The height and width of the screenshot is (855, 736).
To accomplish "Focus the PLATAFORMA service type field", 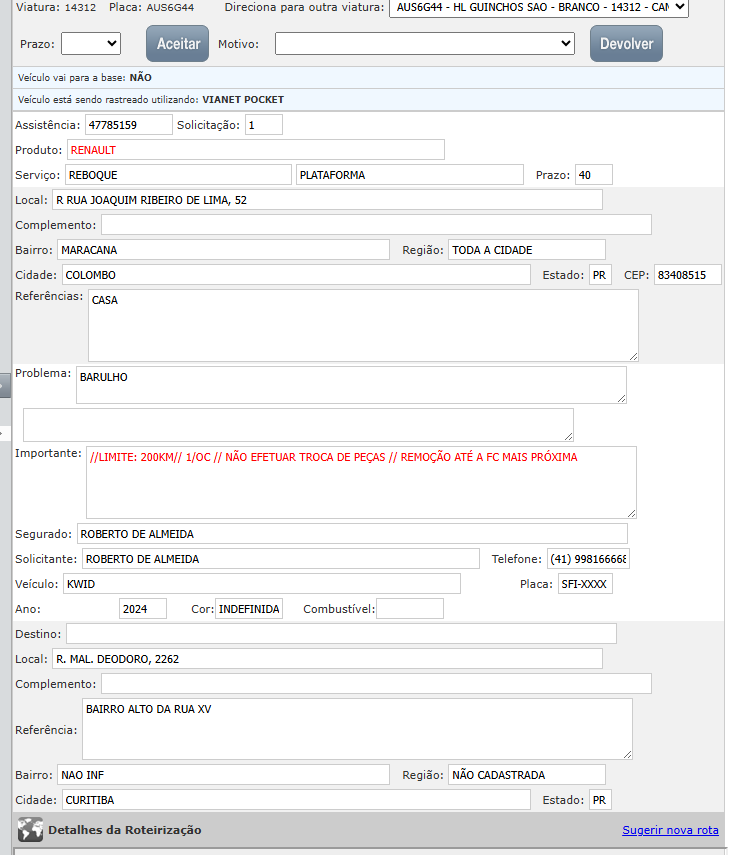I will 409,175.
